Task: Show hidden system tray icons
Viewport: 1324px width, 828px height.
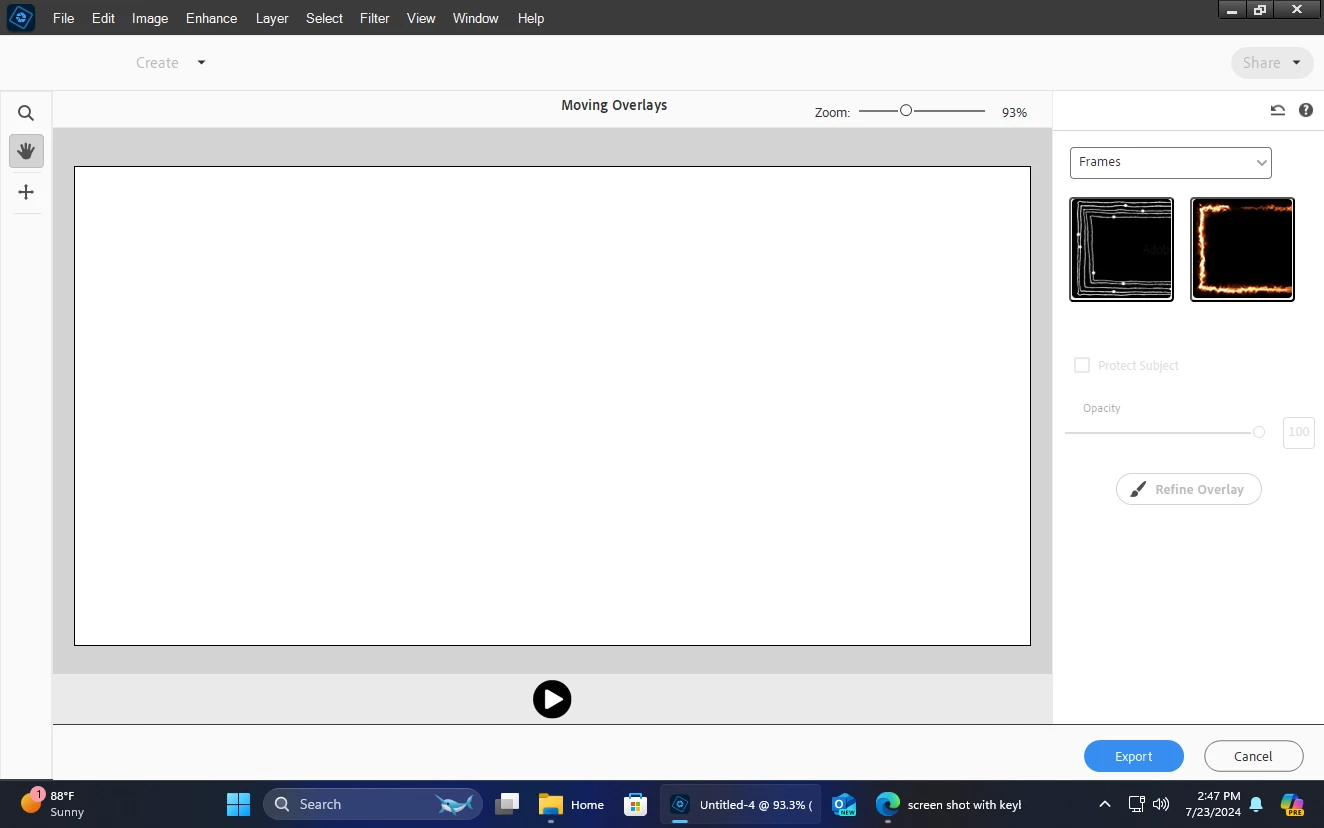Action: (1104, 804)
